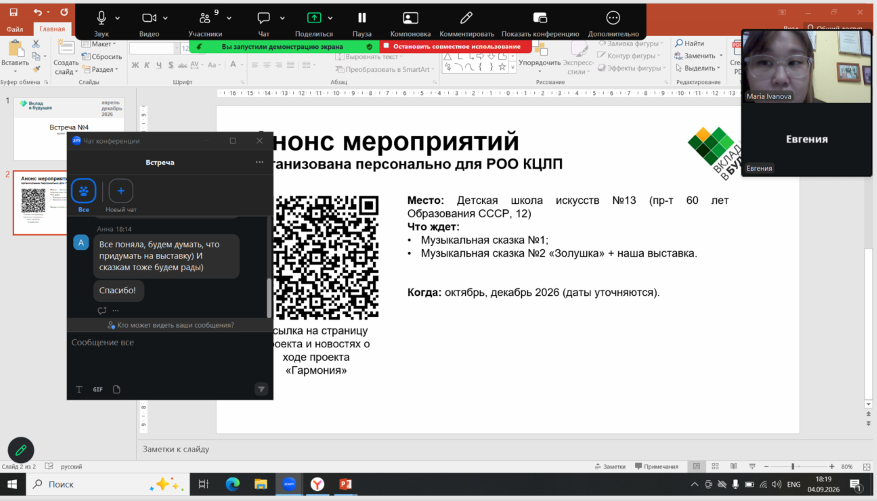The width and height of the screenshot is (877, 501).
Task: Click Вставить paste button
Action: click(x=15, y=55)
